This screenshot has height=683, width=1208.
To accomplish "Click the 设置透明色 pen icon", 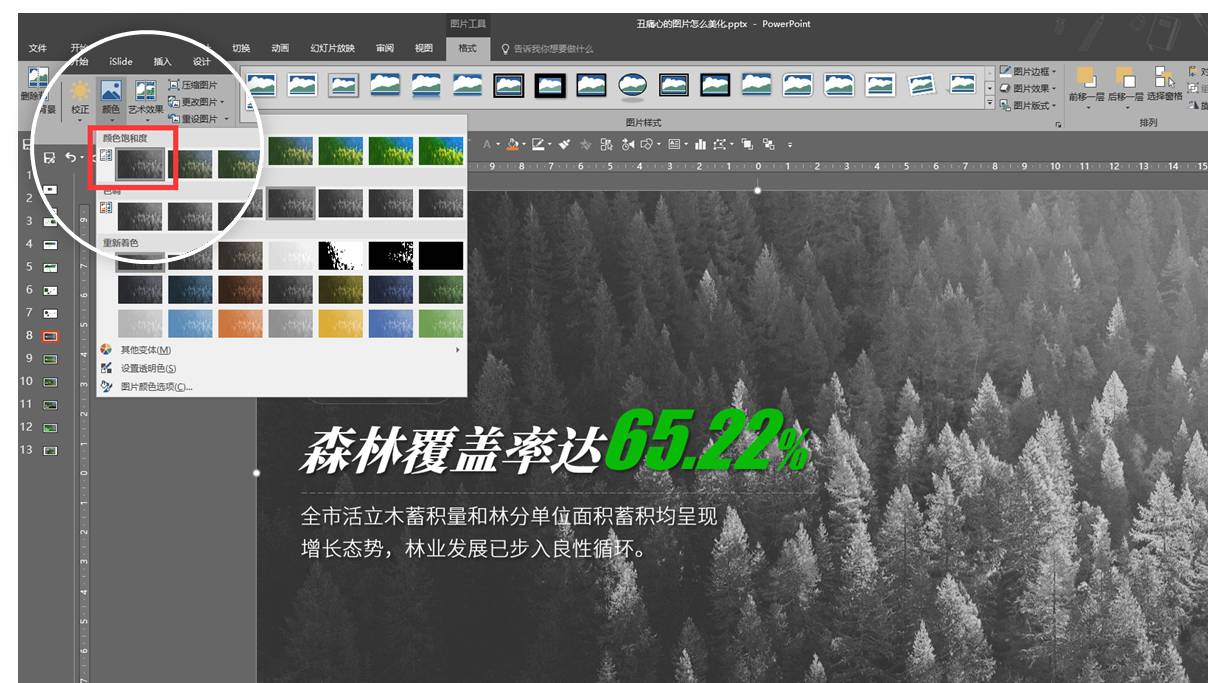I will [x=106, y=368].
